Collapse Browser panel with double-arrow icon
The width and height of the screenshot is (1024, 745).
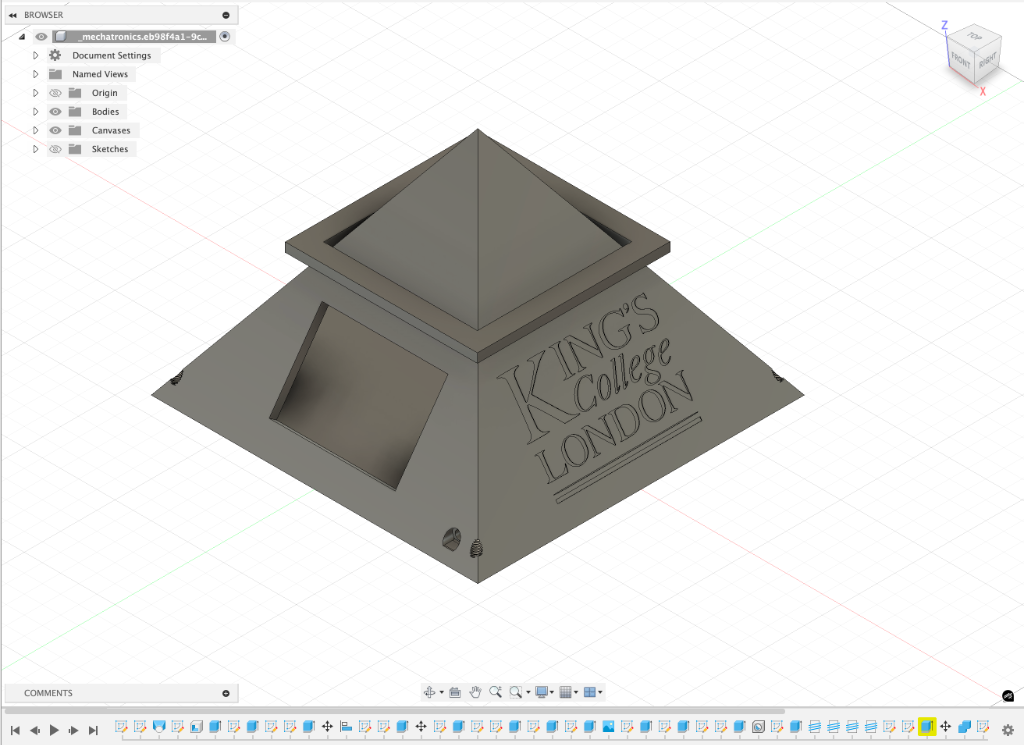(12, 16)
